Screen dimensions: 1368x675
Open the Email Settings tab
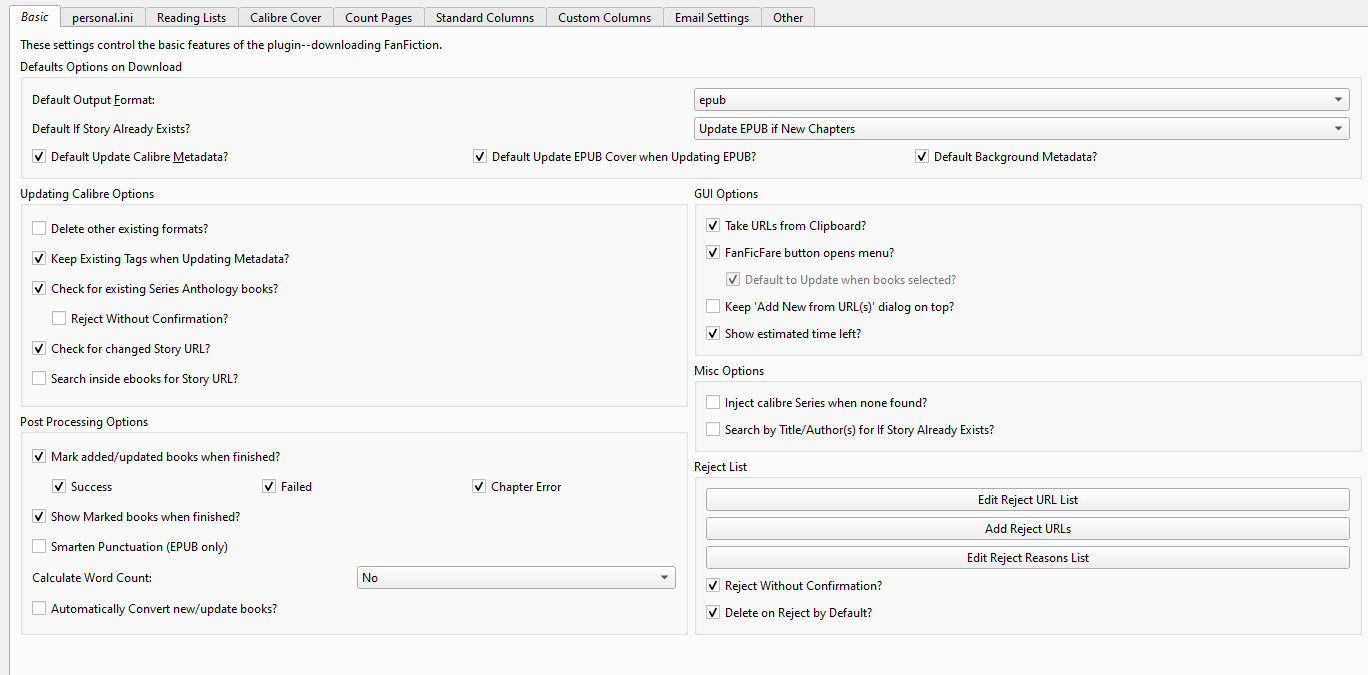(x=711, y=17)
